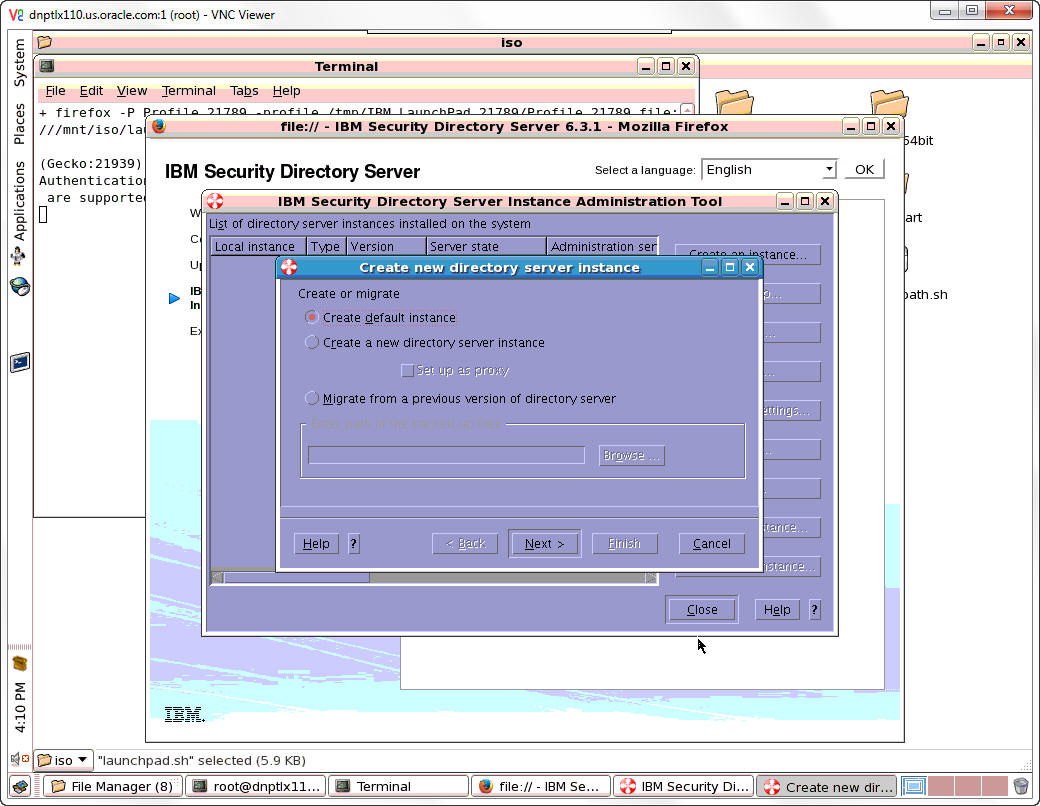
Task: Click the bottom-left taskbar launcher icon
Action: point(21,786)
